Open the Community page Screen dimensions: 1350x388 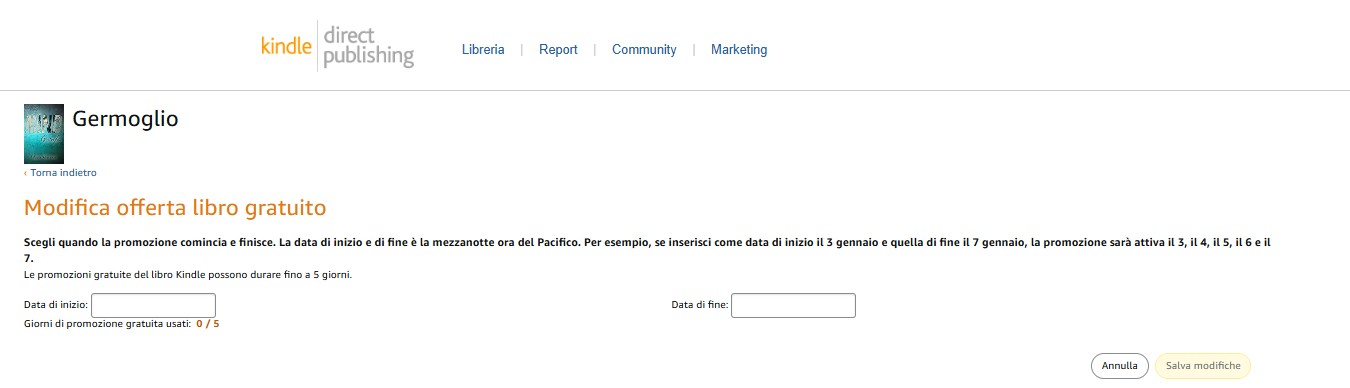click(x=644, y=49)
